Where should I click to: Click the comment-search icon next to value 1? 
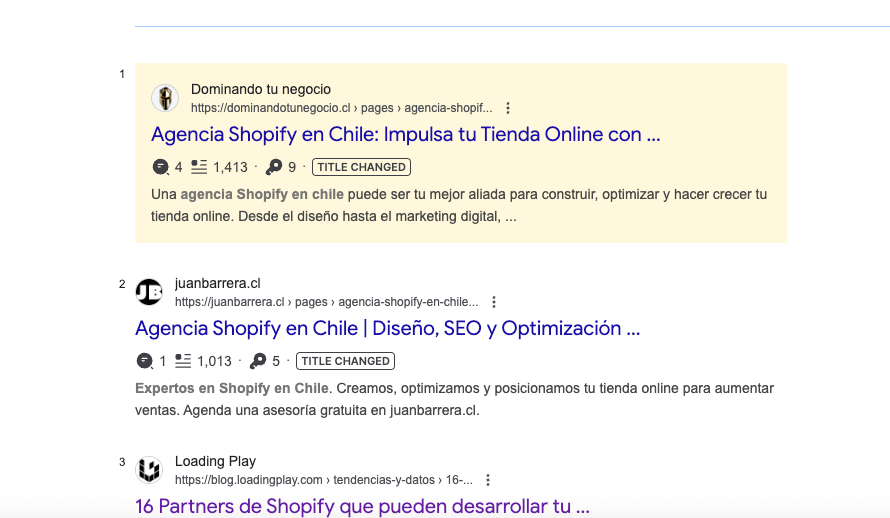tap(145, 361)
